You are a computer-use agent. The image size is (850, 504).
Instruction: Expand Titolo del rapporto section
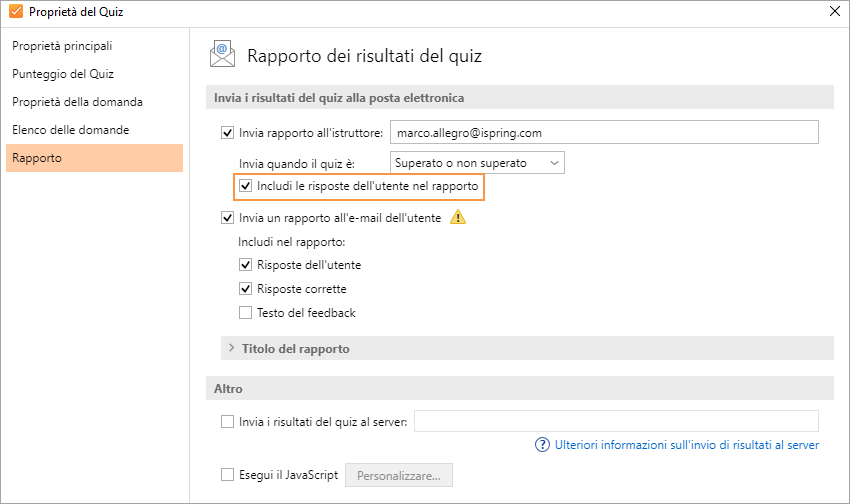tap(295, 349)
